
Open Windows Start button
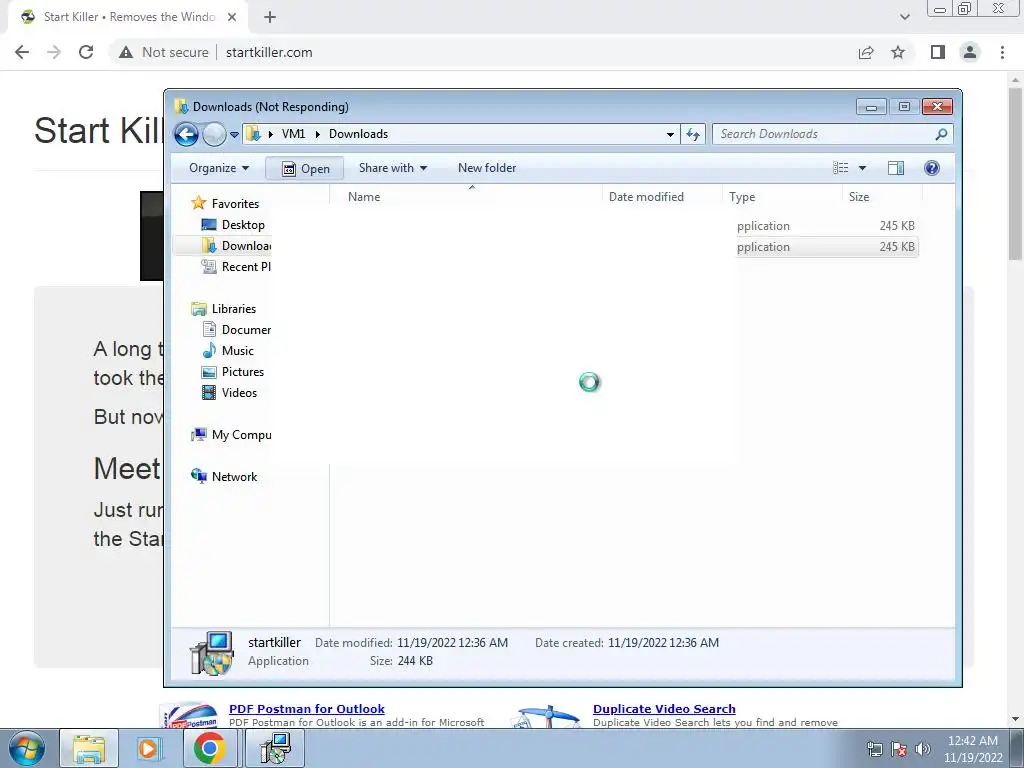[26, 748]
